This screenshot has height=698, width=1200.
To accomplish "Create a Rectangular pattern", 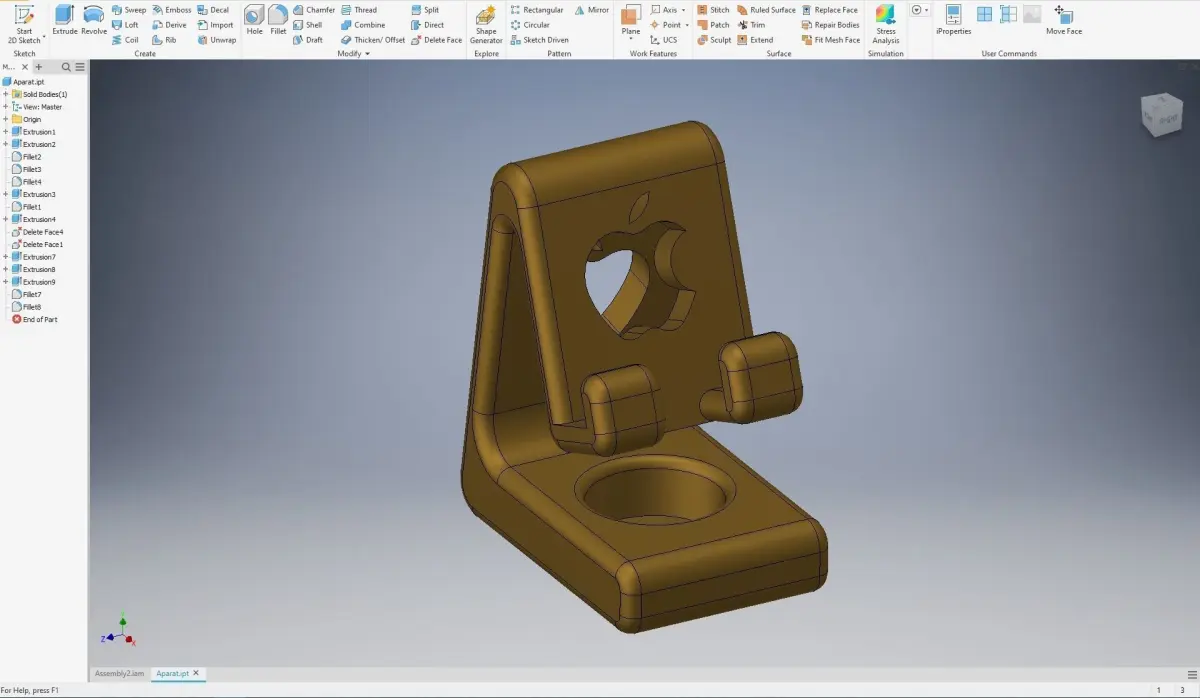I will (537, 10).
